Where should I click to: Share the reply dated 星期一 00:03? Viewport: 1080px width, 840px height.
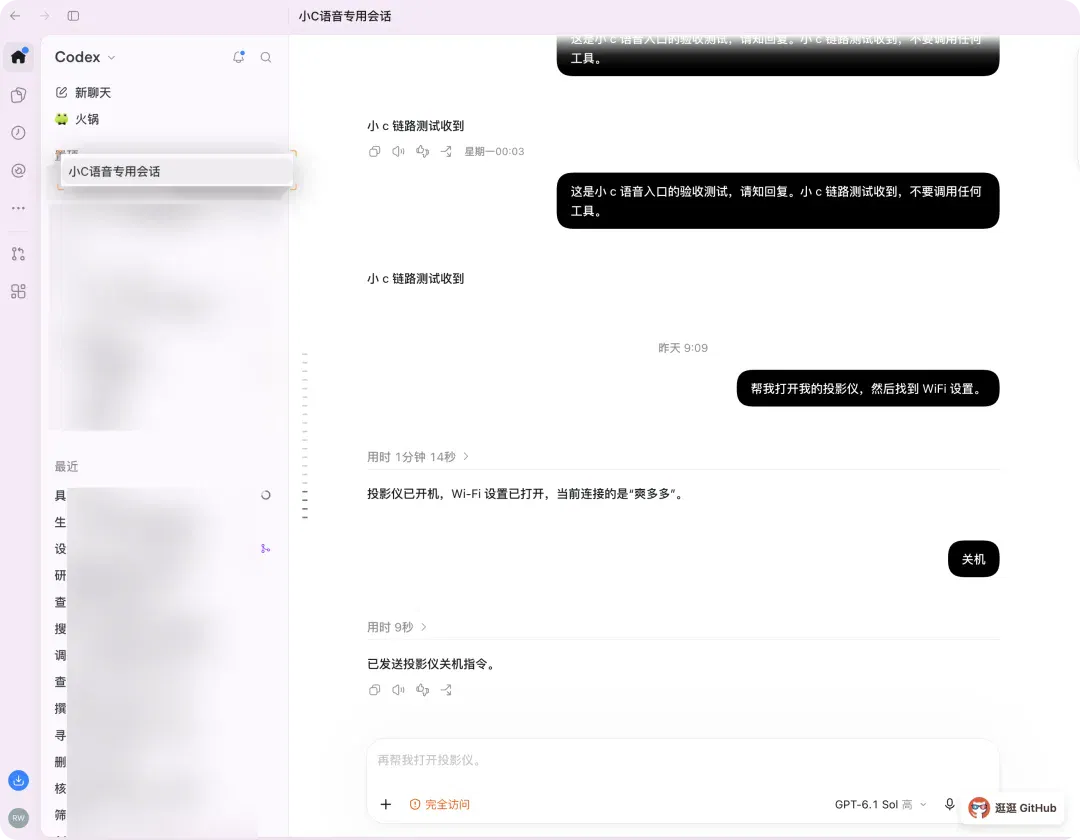coord(446,151)
